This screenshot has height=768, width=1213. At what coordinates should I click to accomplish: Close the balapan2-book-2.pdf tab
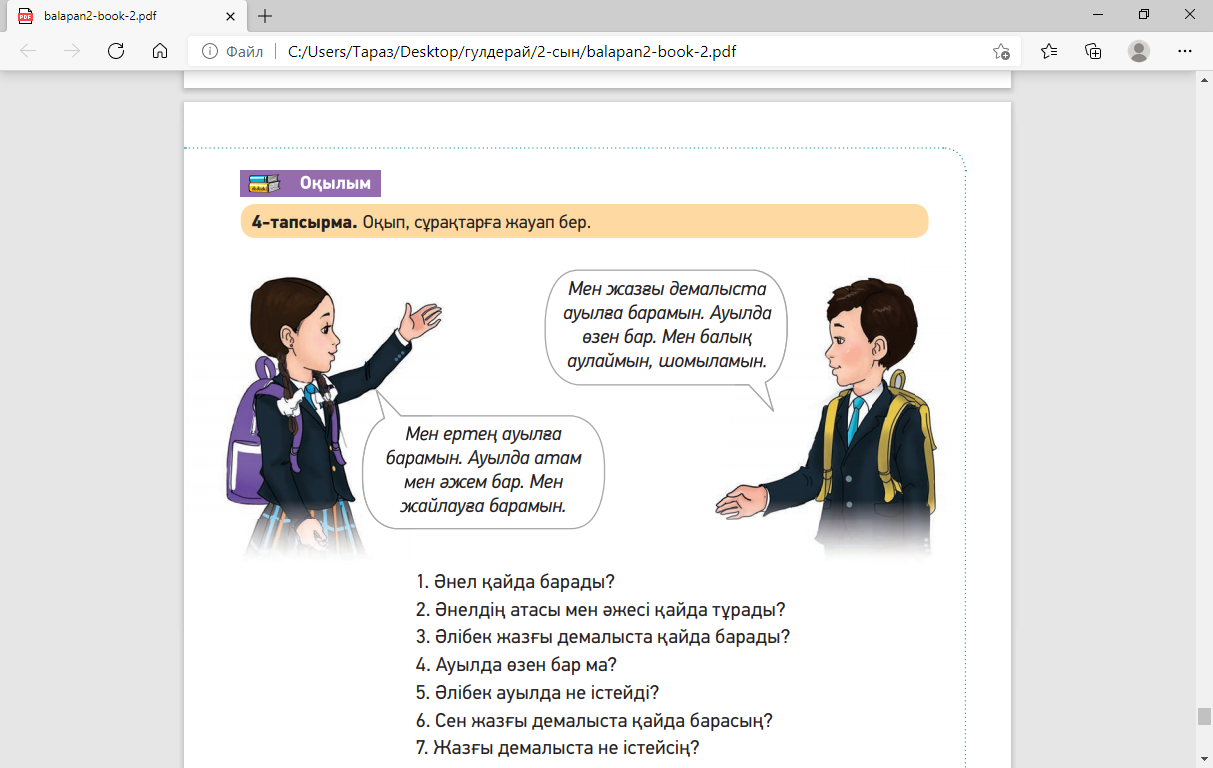pos(232,16)
